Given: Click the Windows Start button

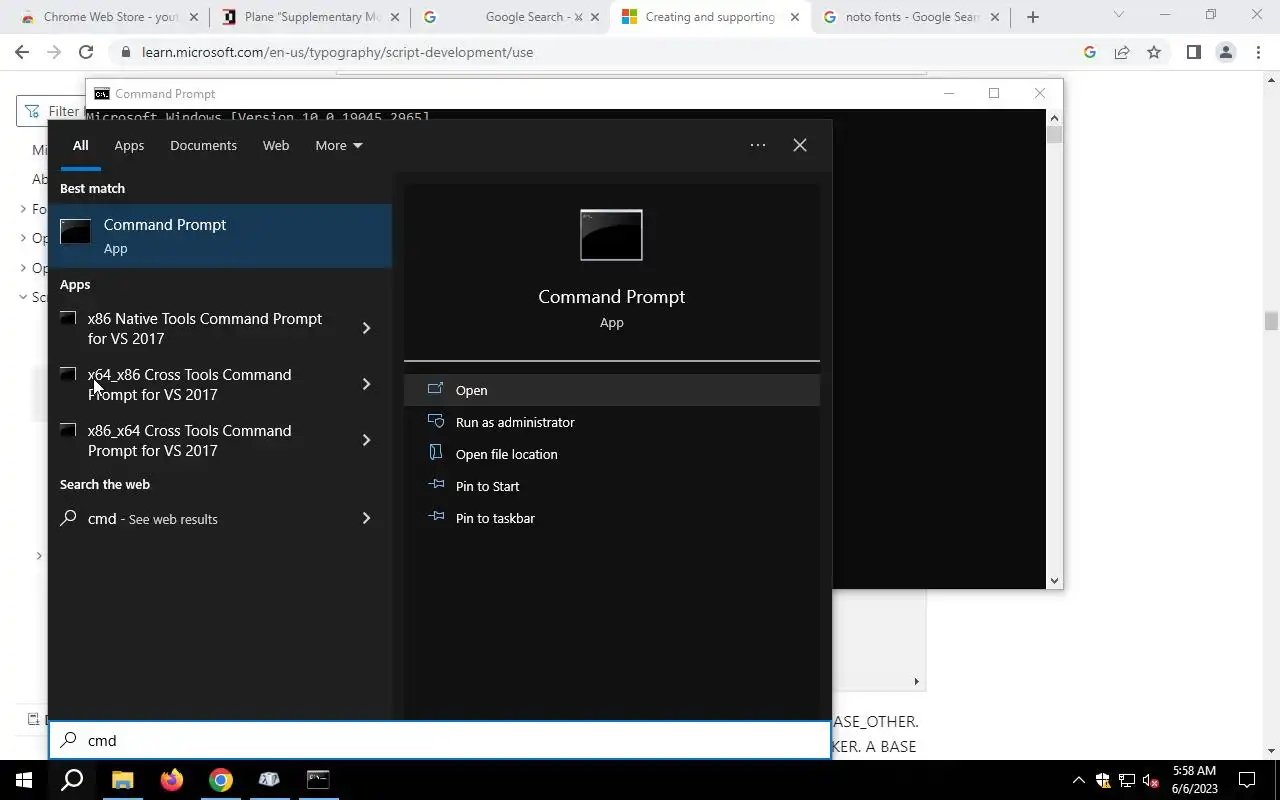Looking at the screenshot, I should point(24,780).
